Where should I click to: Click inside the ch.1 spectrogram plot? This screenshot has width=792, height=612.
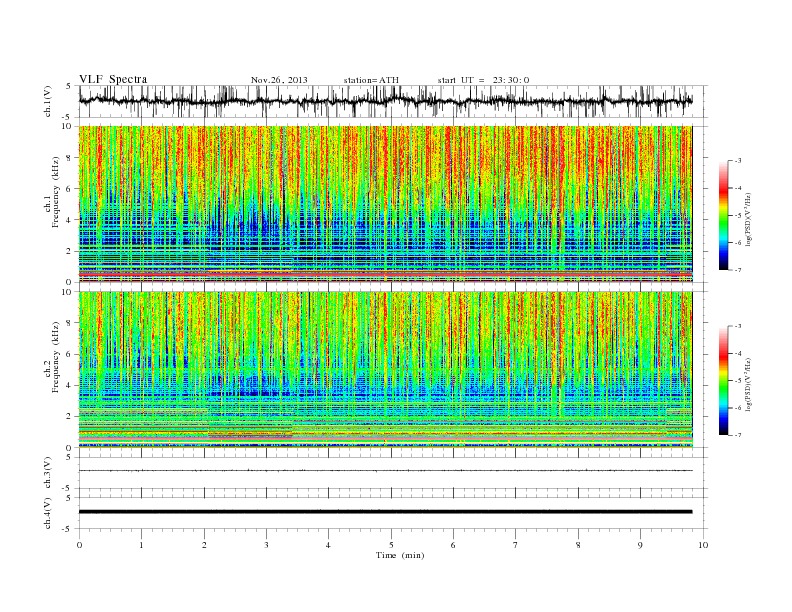click(x=385, y=204)
